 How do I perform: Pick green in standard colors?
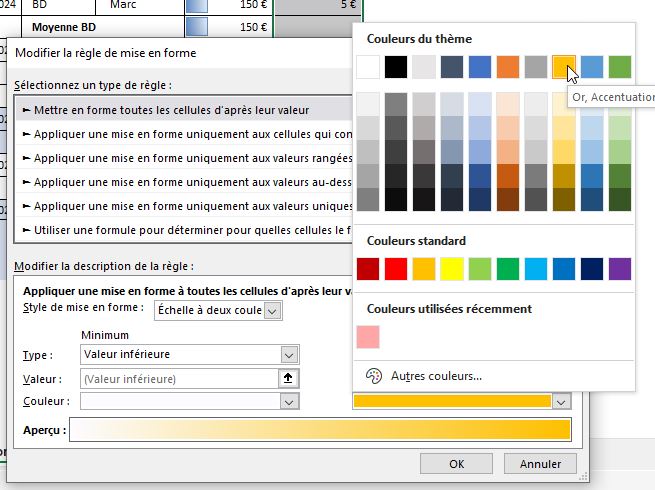pos(508,269)
